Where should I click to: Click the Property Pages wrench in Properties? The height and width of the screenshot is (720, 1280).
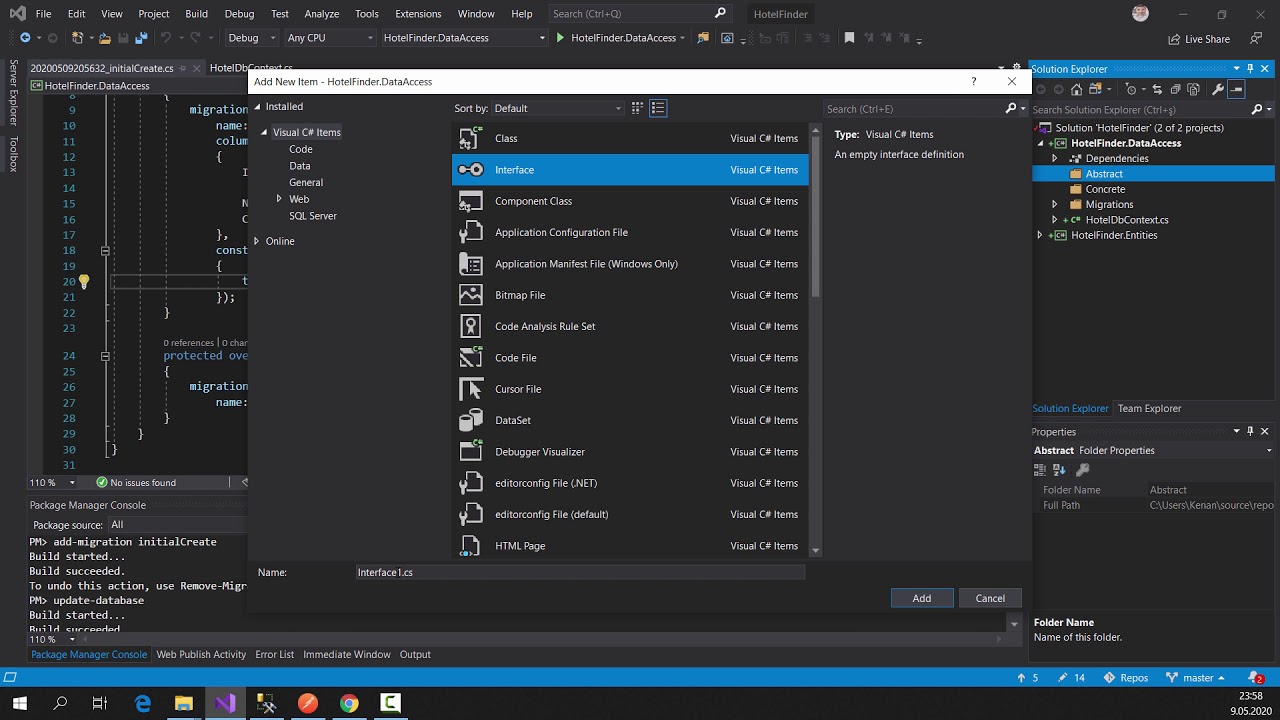1082,469
